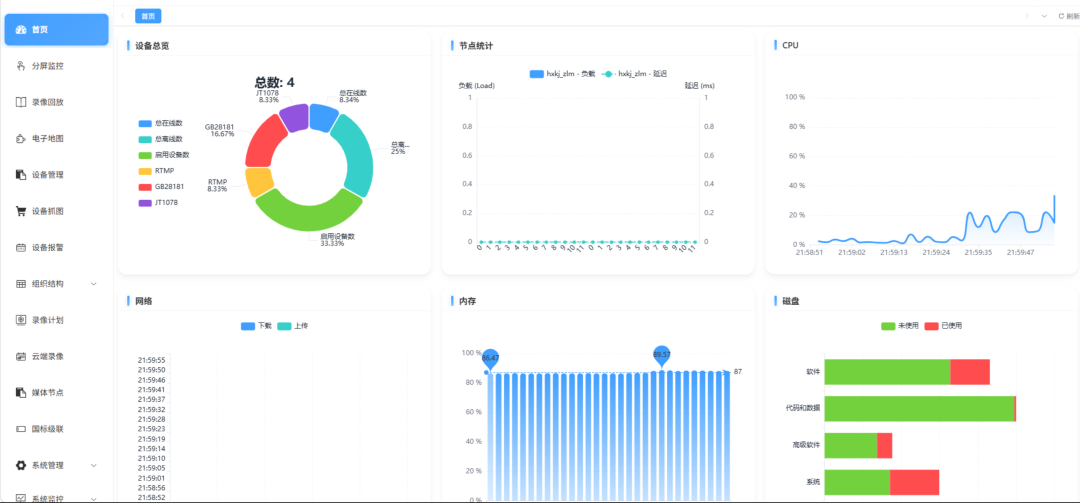
Task: Expand the 系统管理 submenu chevron
Action: (x=94, y=466)
